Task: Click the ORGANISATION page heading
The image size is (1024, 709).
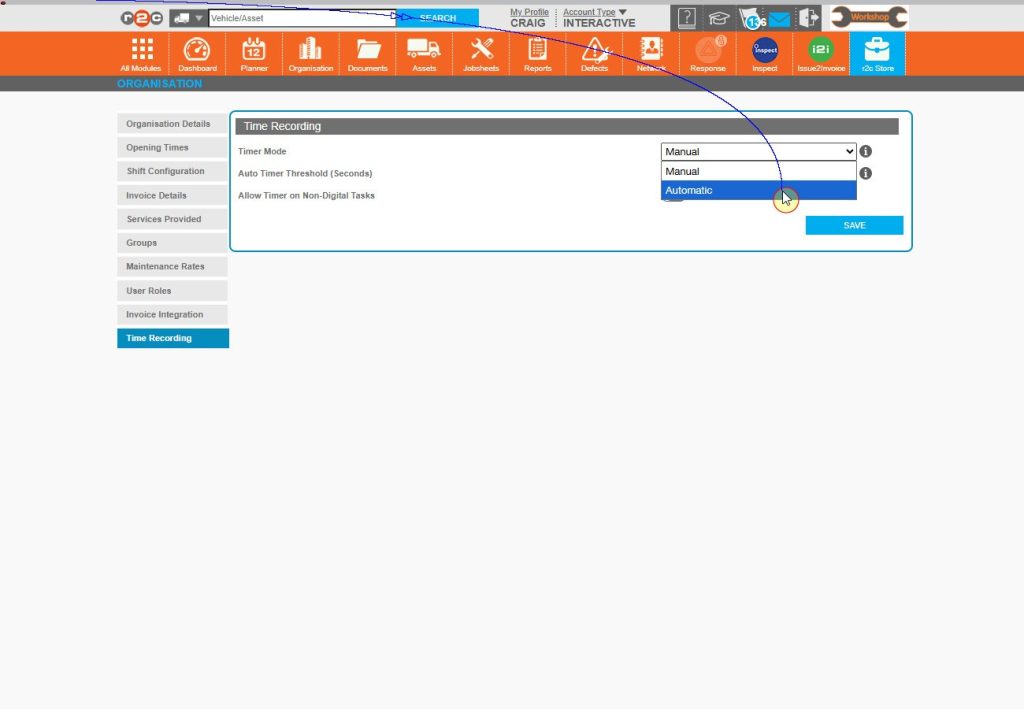Action: pyautogui.click(x=159, y=84)
